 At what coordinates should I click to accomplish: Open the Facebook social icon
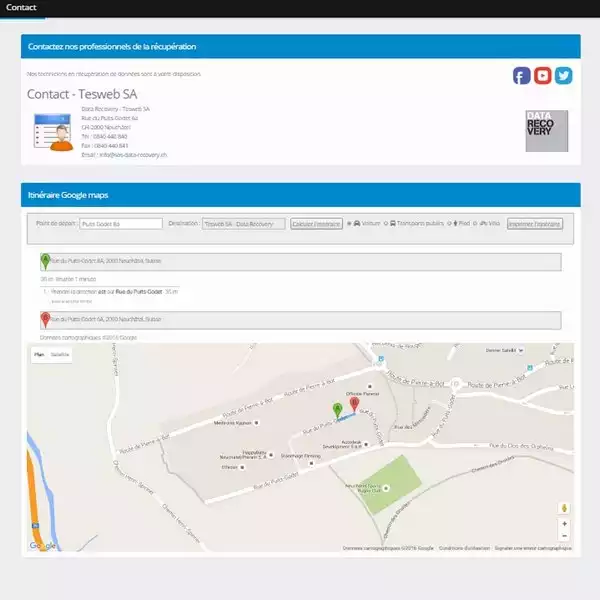tap(522, 75)
